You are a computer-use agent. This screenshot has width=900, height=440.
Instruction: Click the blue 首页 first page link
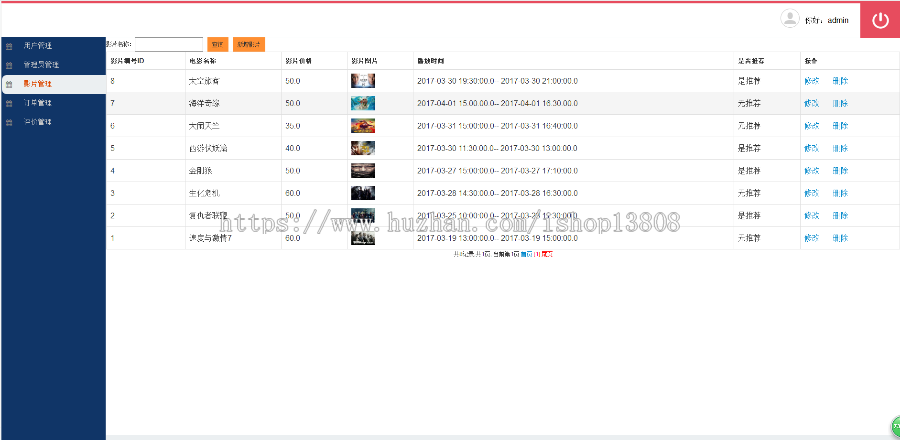(526, 254)
